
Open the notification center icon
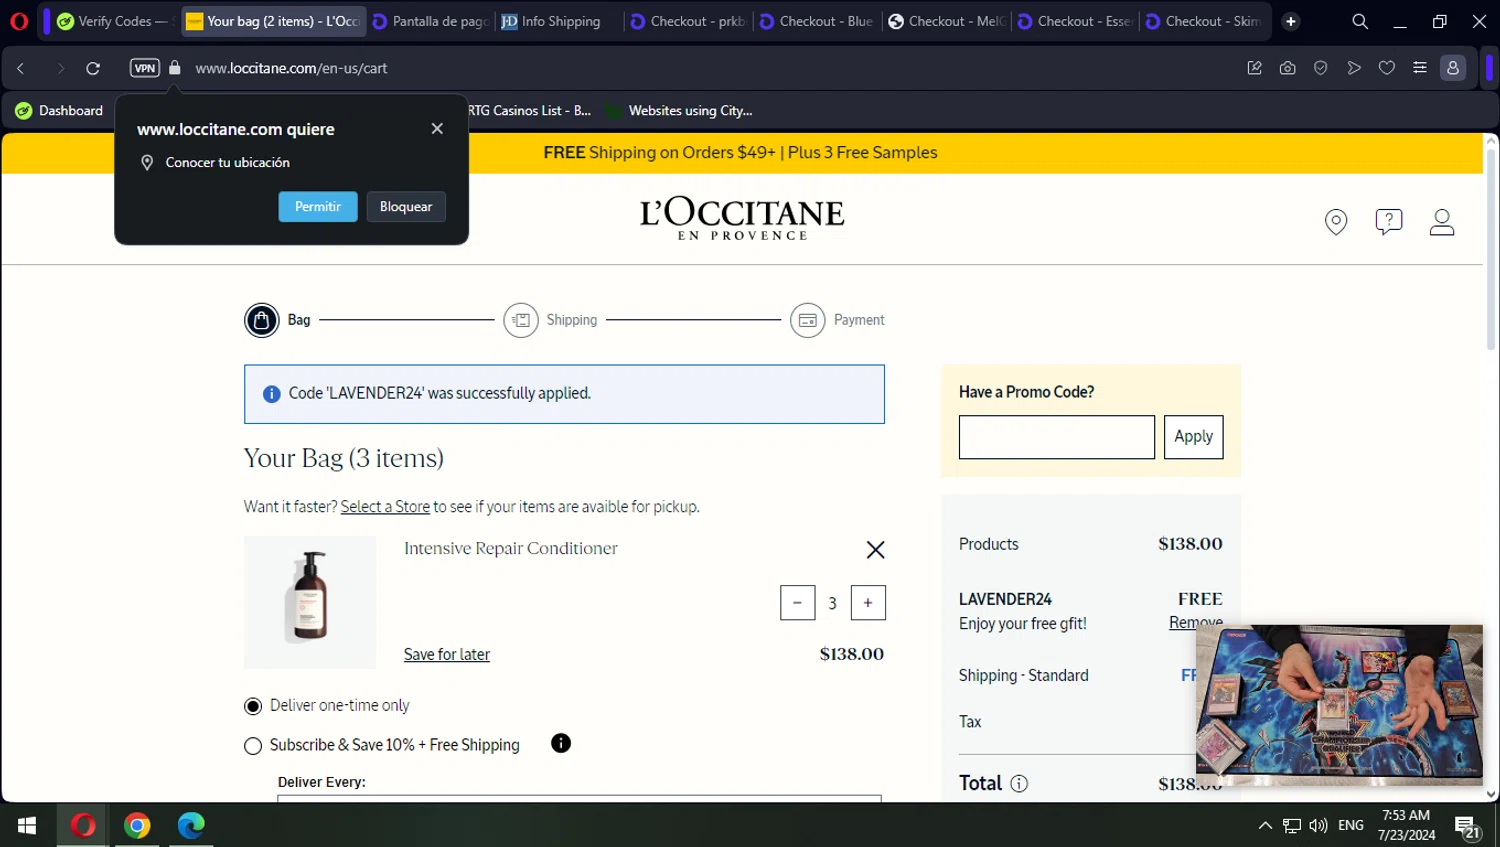click(1467, 826)
